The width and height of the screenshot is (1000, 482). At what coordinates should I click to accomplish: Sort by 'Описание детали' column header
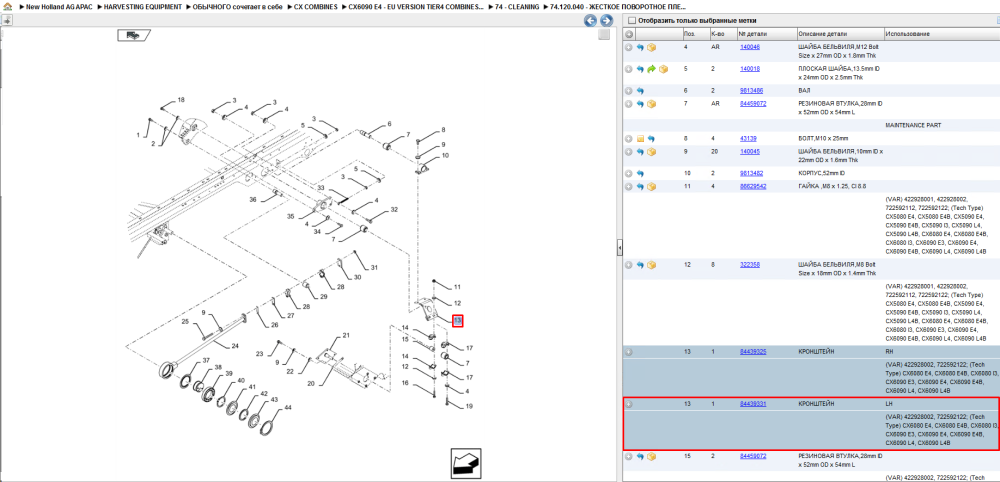822,34
